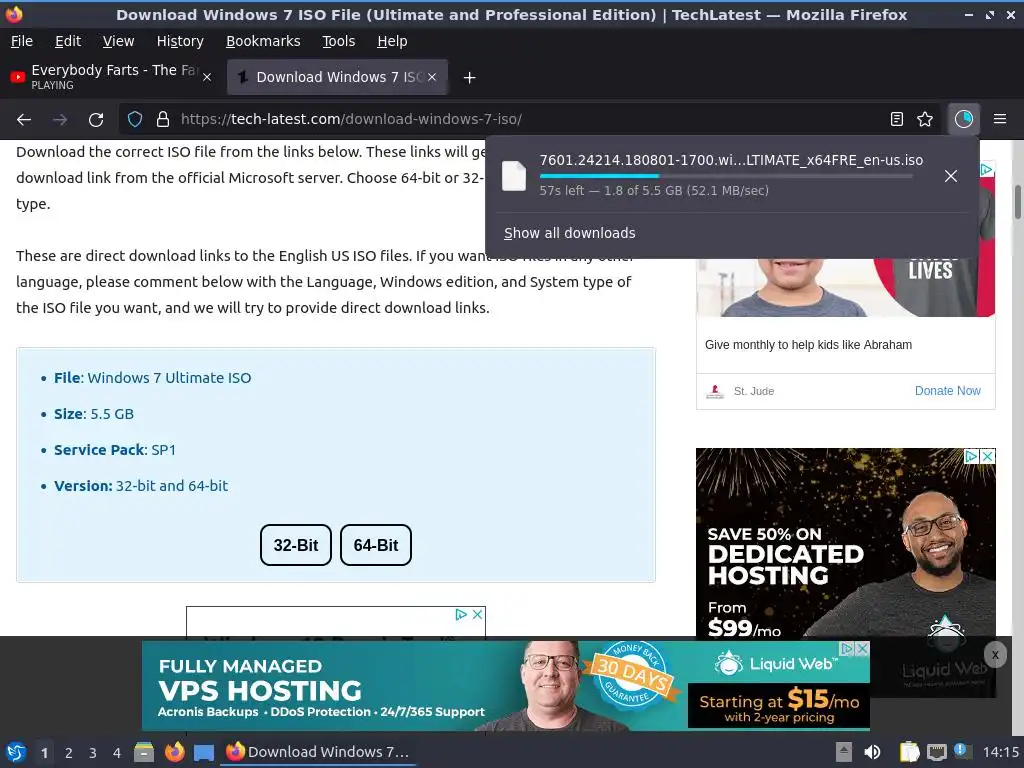The image size is (1024, 768).
Task: Go back to the previous page
Action: click(24, 120)
